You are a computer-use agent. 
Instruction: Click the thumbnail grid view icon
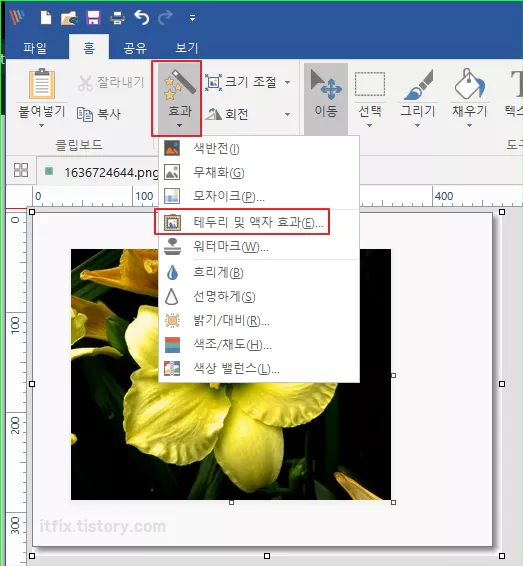[x=21, y=170]
